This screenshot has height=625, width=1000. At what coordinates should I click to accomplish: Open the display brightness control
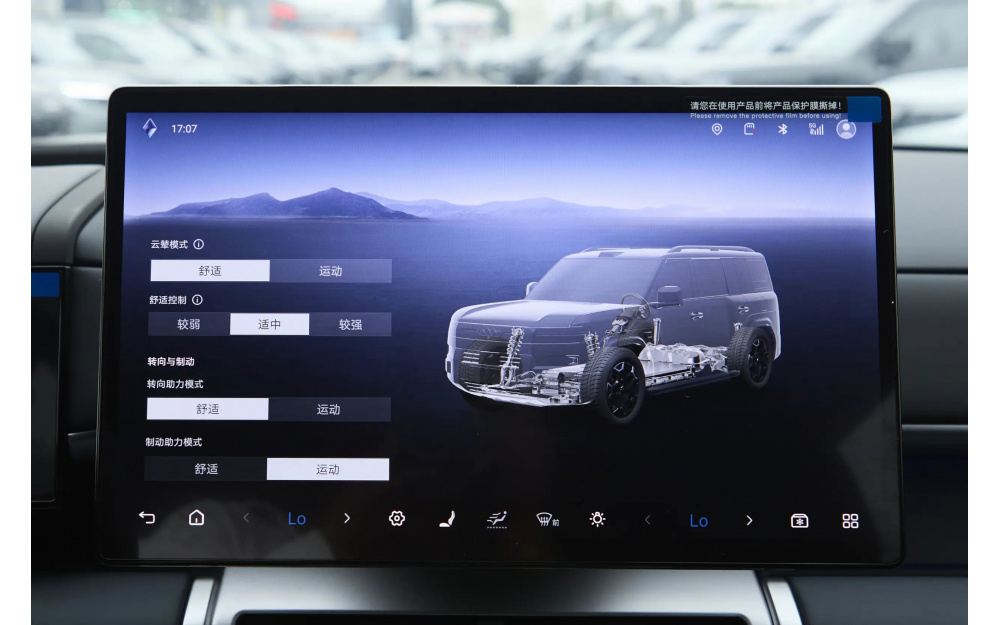[x=597, y=518]
